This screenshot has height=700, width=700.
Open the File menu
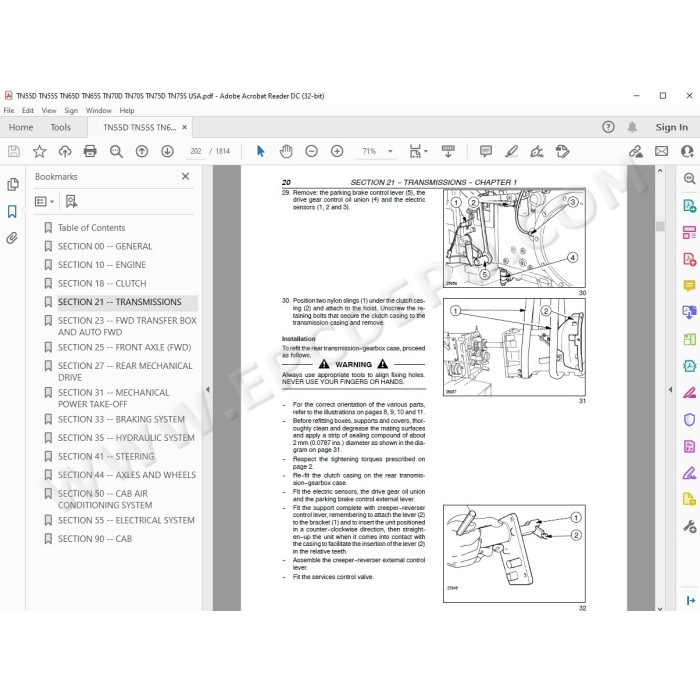pos(8,110)
